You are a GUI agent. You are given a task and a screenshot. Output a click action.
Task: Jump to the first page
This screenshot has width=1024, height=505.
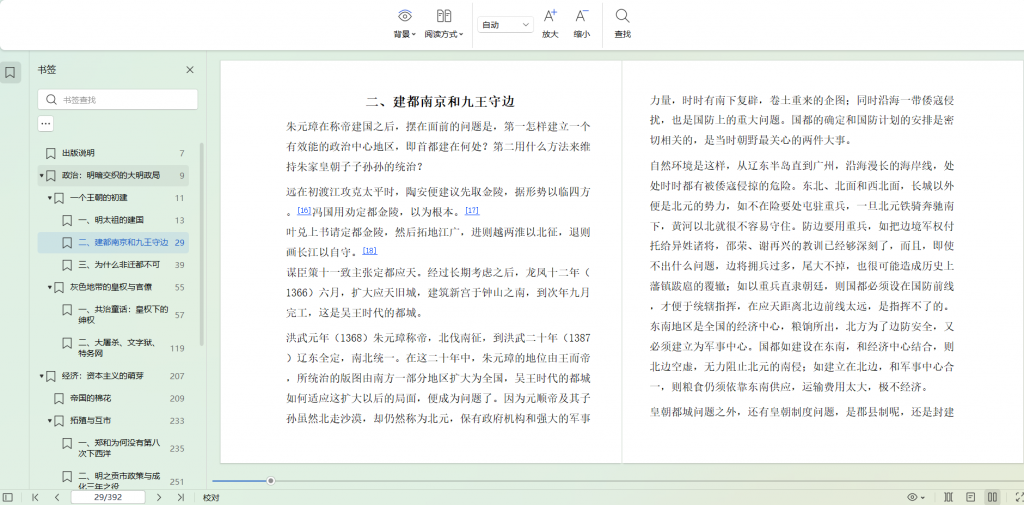[x=35, y=497]
